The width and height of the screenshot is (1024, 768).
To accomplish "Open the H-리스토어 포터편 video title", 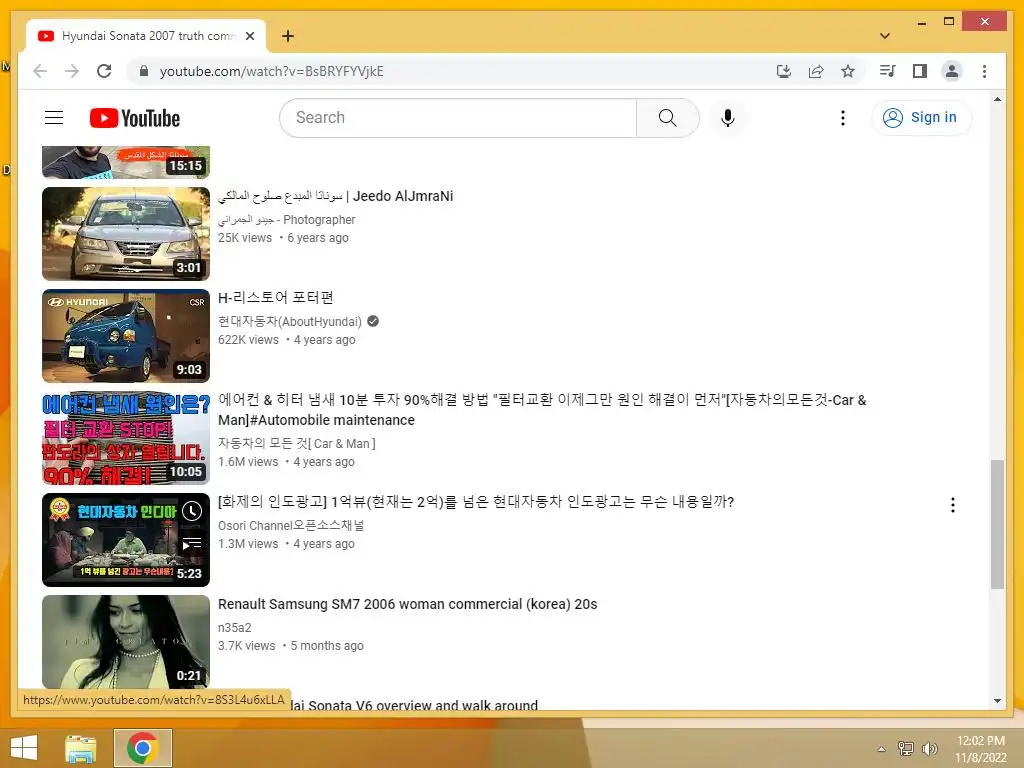I will (x=276, y=298).
